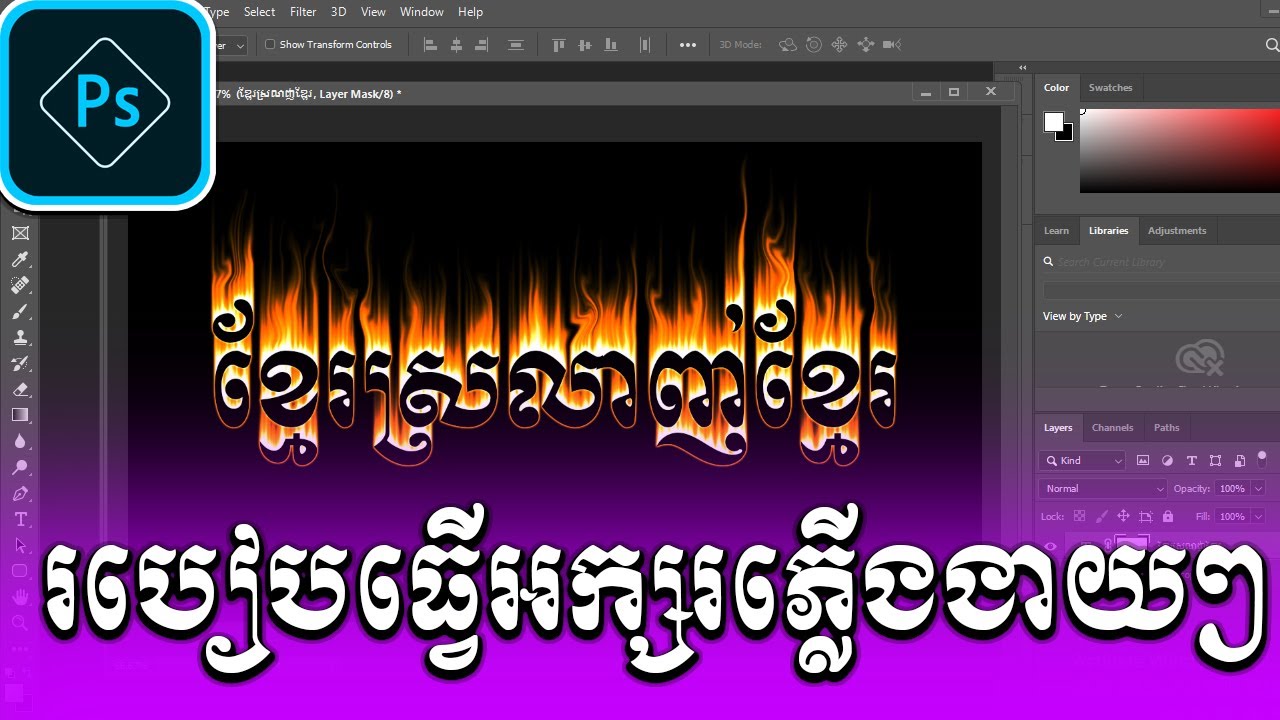Switch to the Swatches tab
The image size is (1280, 720).
click(x=1110, y=87)
